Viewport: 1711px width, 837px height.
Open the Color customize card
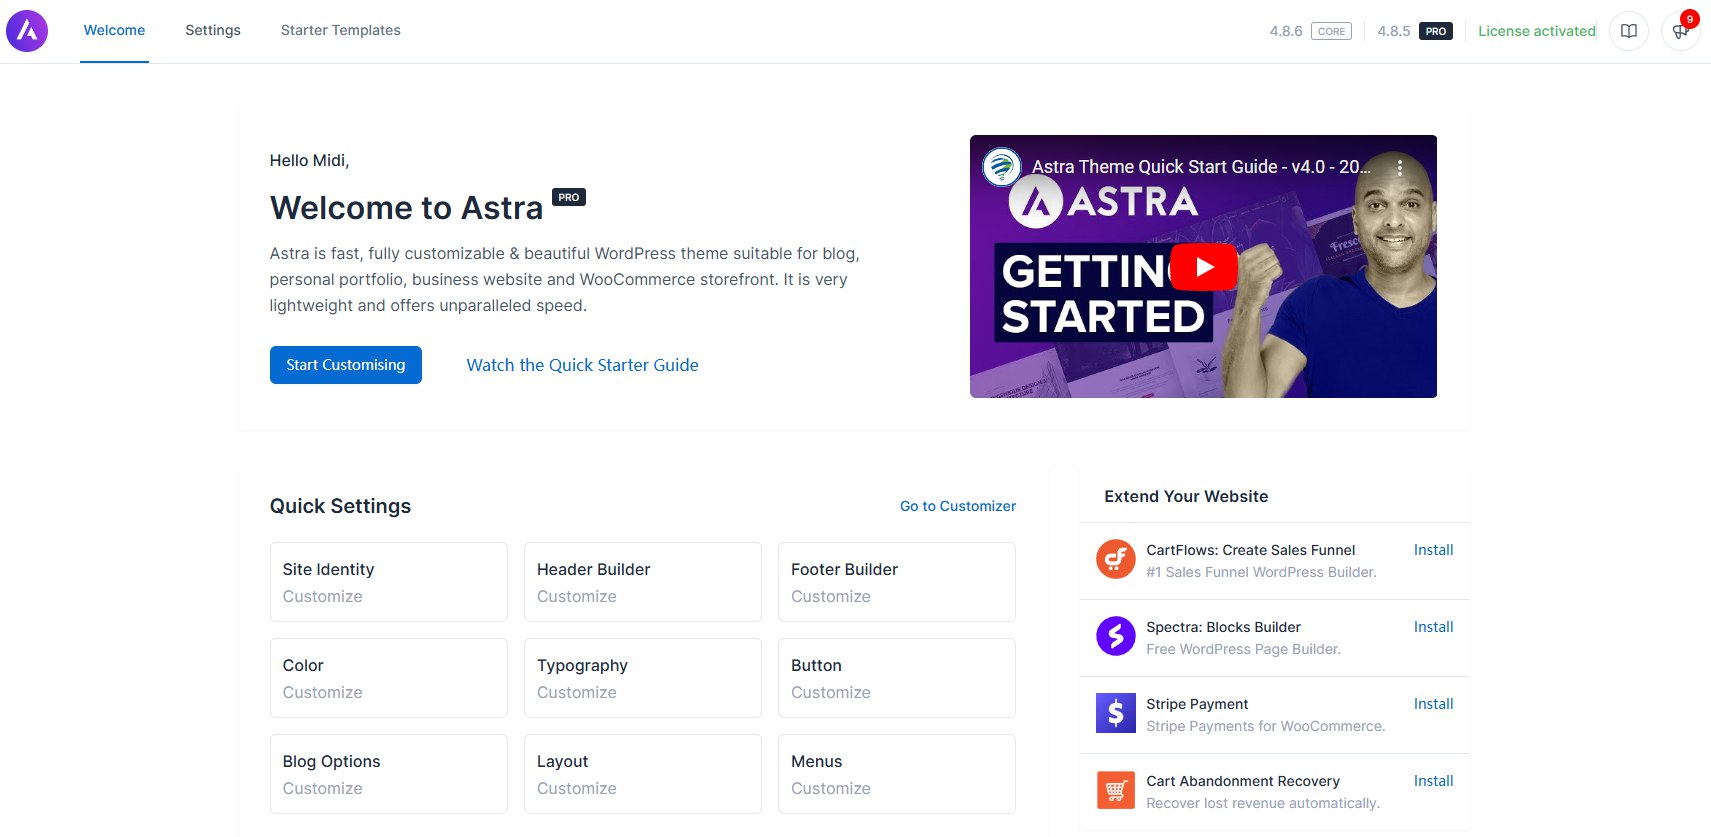point(389,678)
